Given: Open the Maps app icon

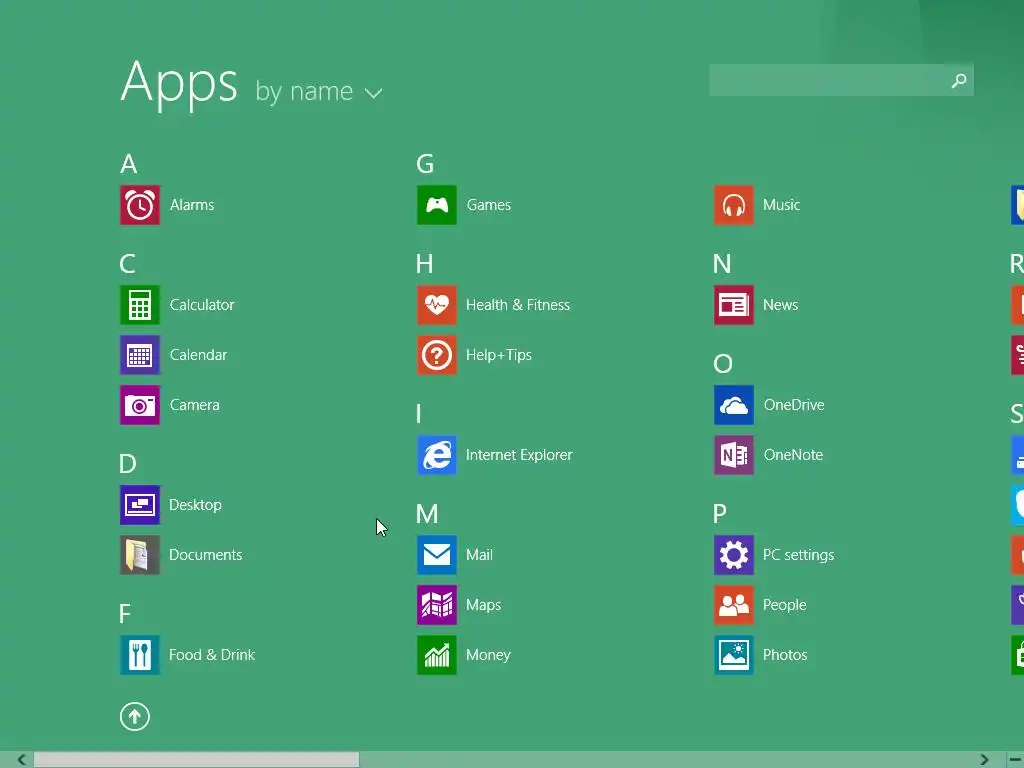Looking at the screenshot, I should [x=437, y=605].
